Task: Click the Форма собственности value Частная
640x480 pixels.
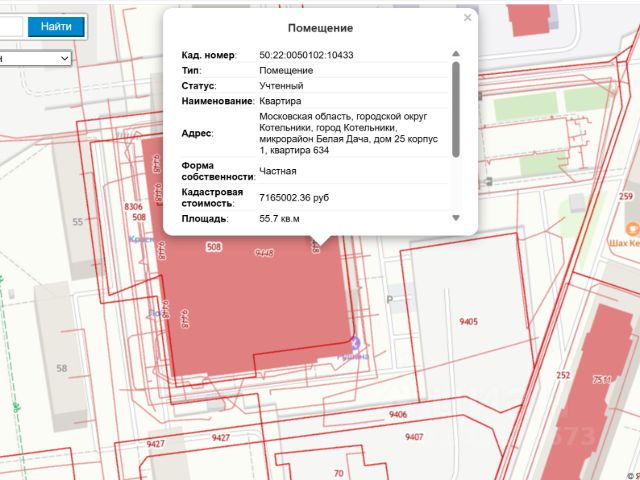Action: [278, 171]
